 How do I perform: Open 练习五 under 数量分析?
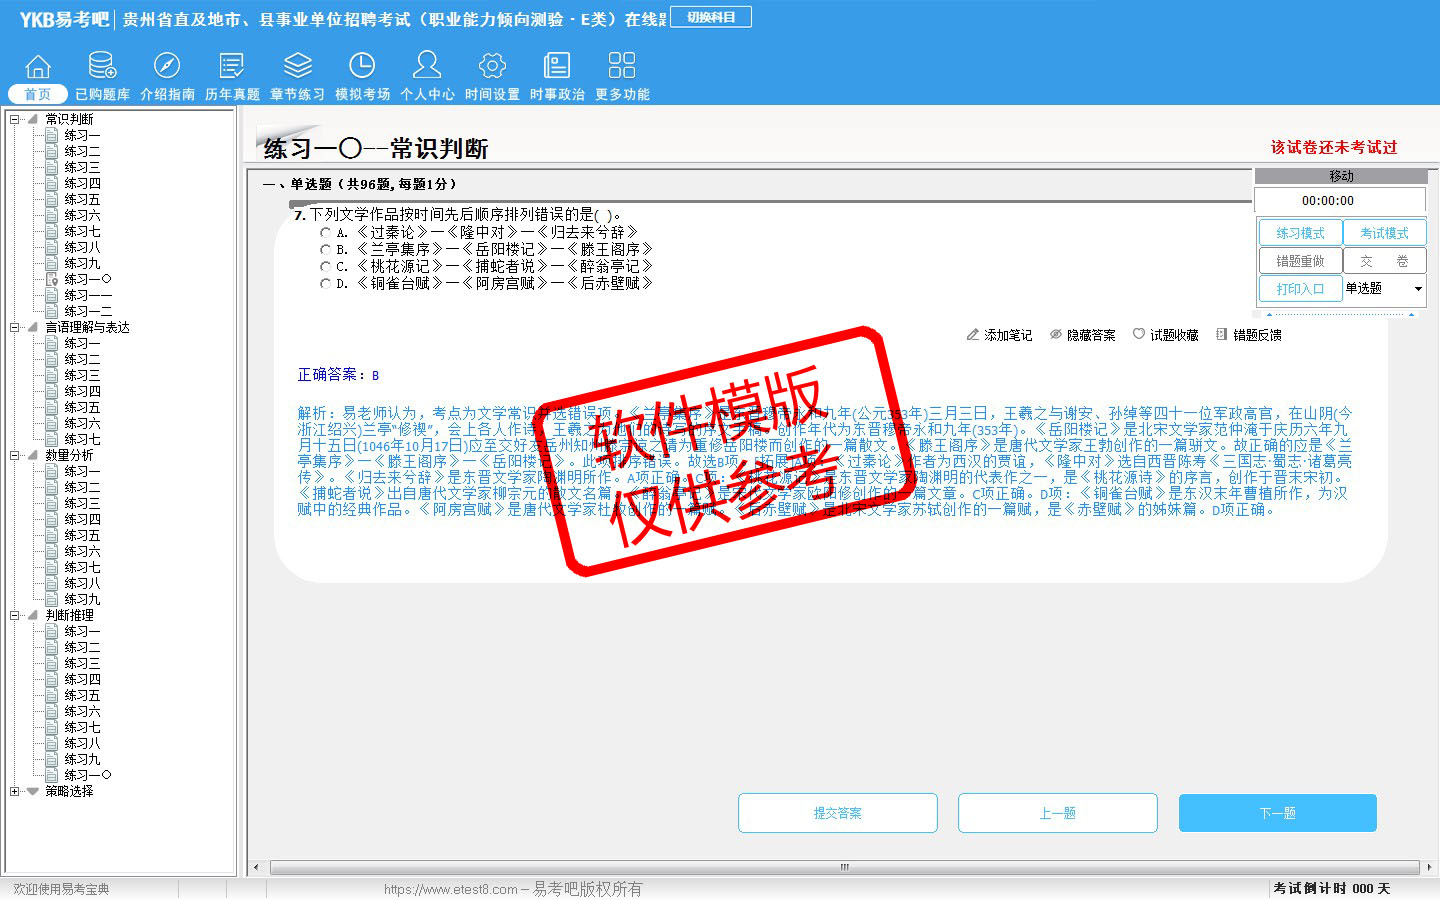click(82, 535)
